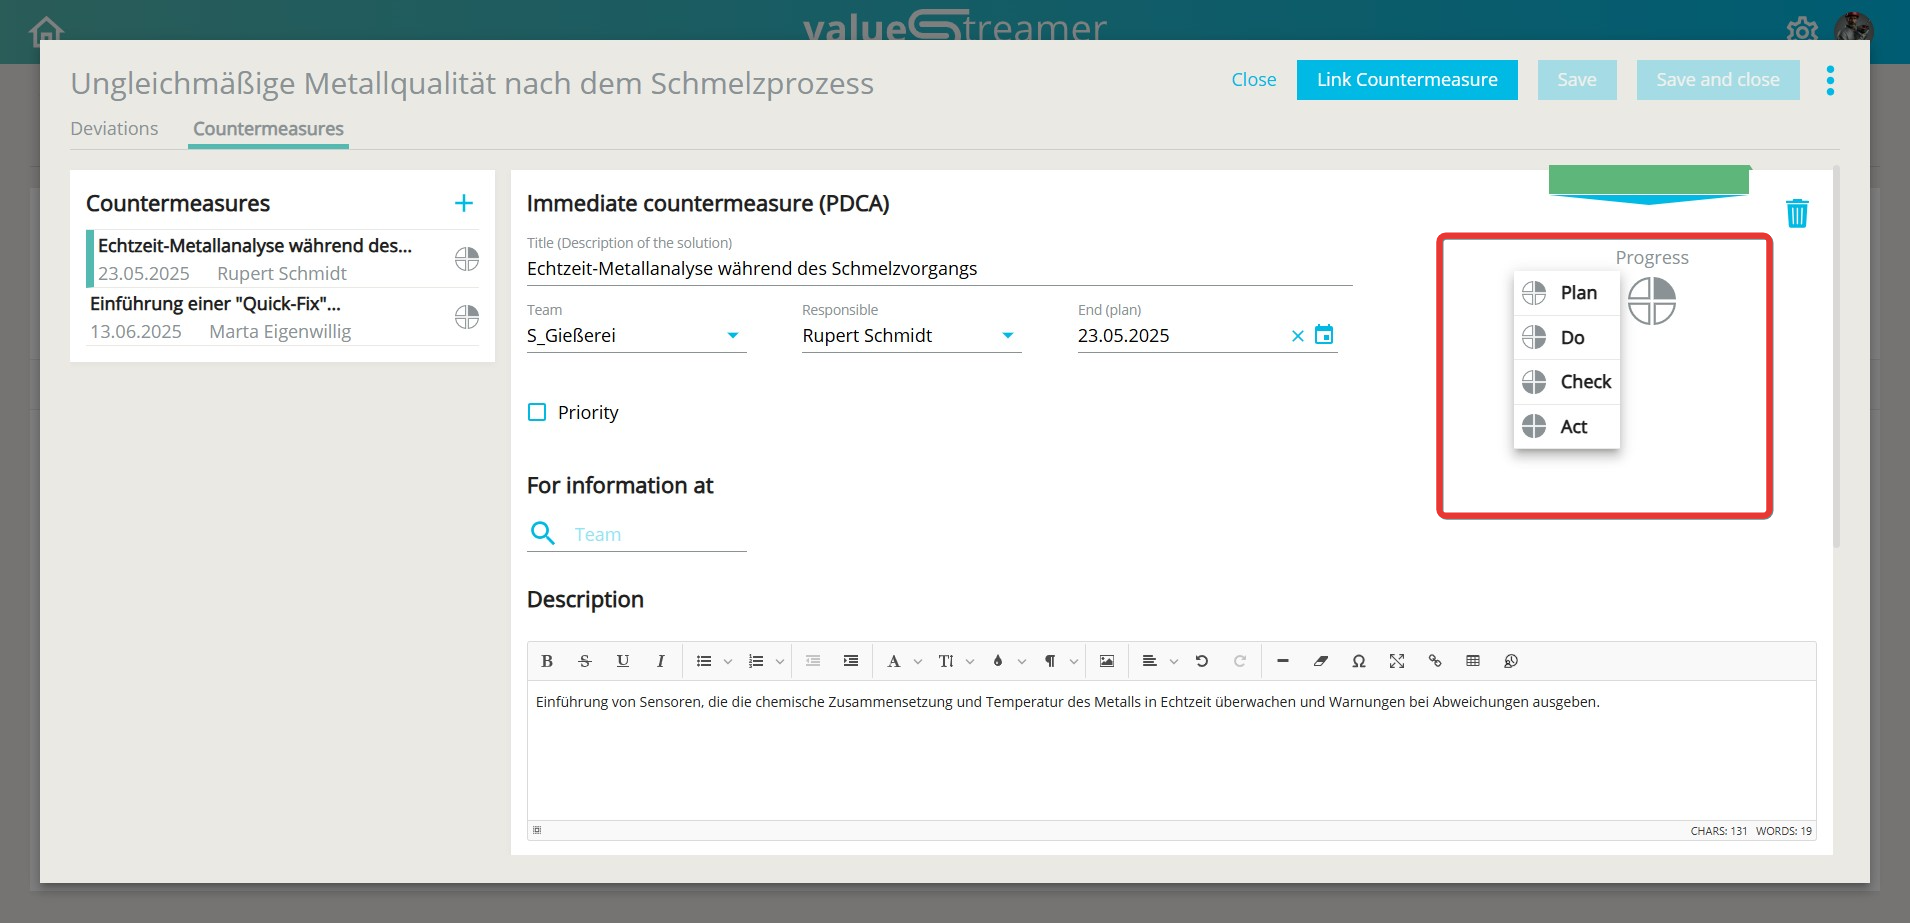
Task: Open the three-dot more options menu
Action: coord(1830,80)
